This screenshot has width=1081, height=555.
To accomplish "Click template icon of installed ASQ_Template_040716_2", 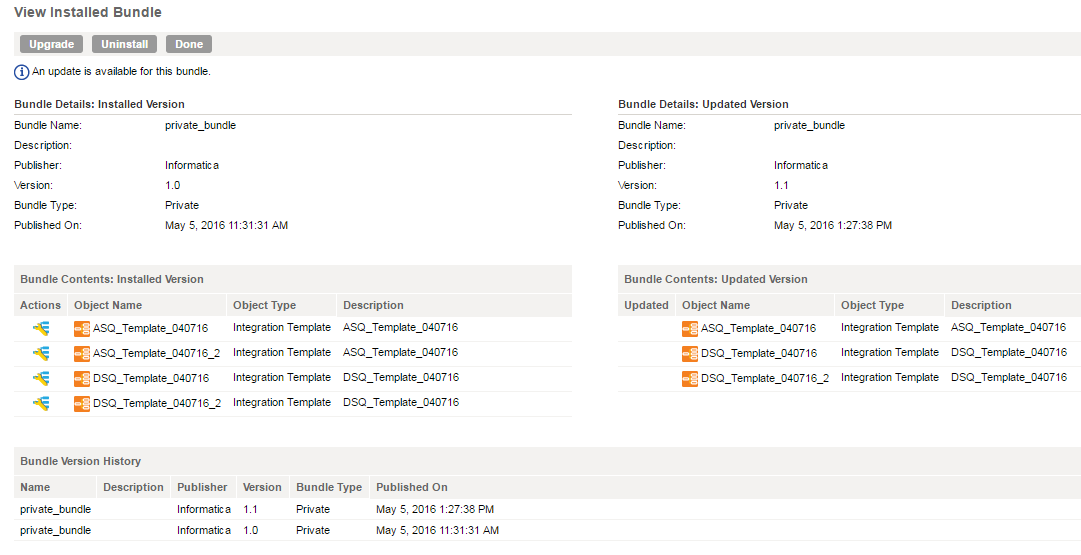I will pyautogui.click(x=82, y=354).
